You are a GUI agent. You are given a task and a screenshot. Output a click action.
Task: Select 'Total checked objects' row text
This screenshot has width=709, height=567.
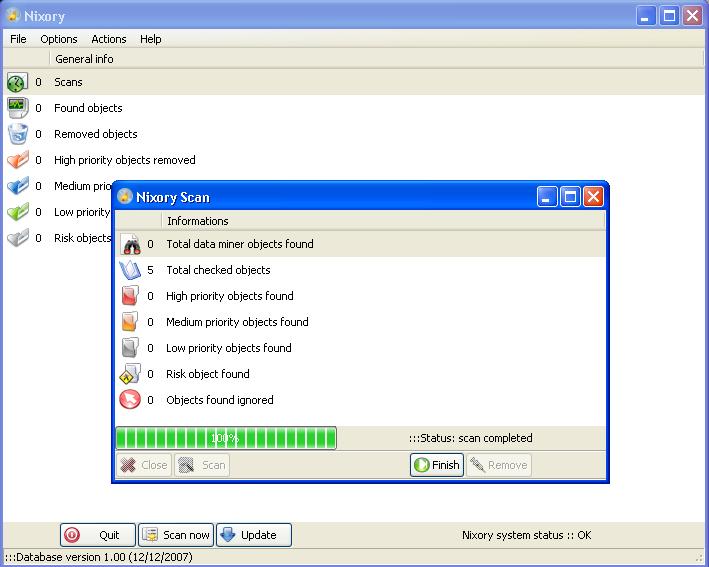(218, 270)
